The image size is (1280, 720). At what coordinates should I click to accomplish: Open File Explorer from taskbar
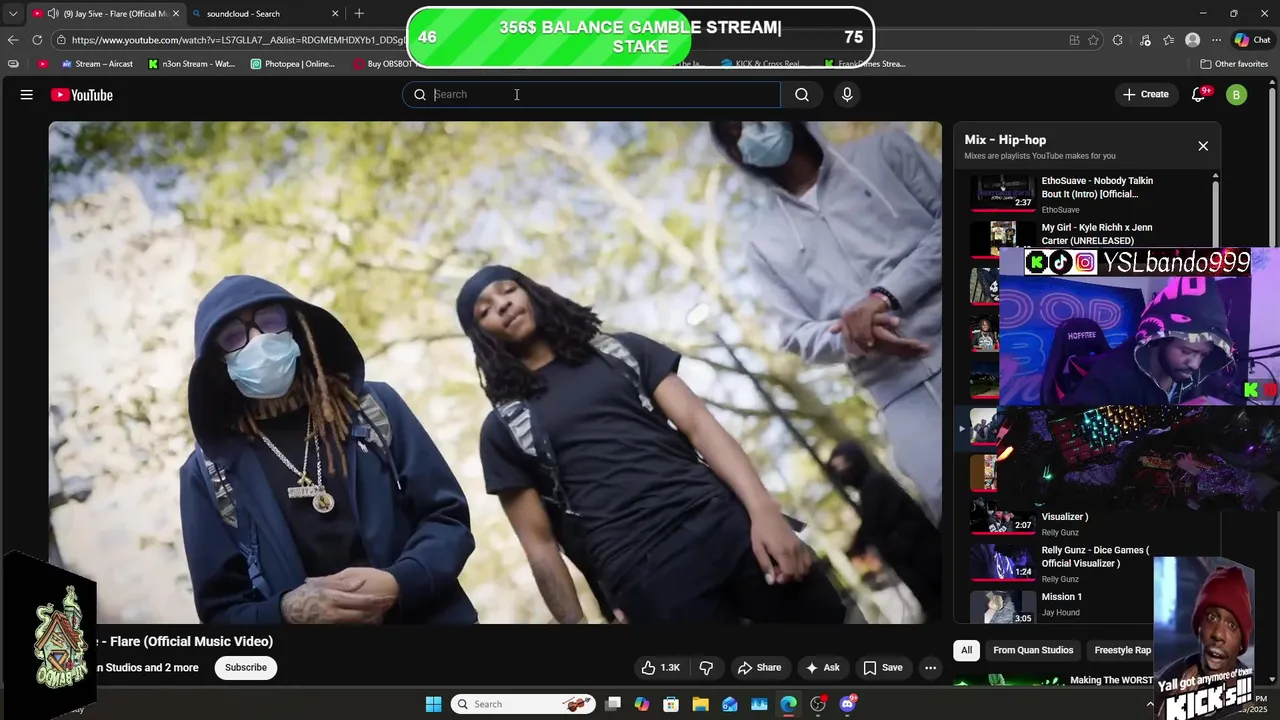point(700,704)
